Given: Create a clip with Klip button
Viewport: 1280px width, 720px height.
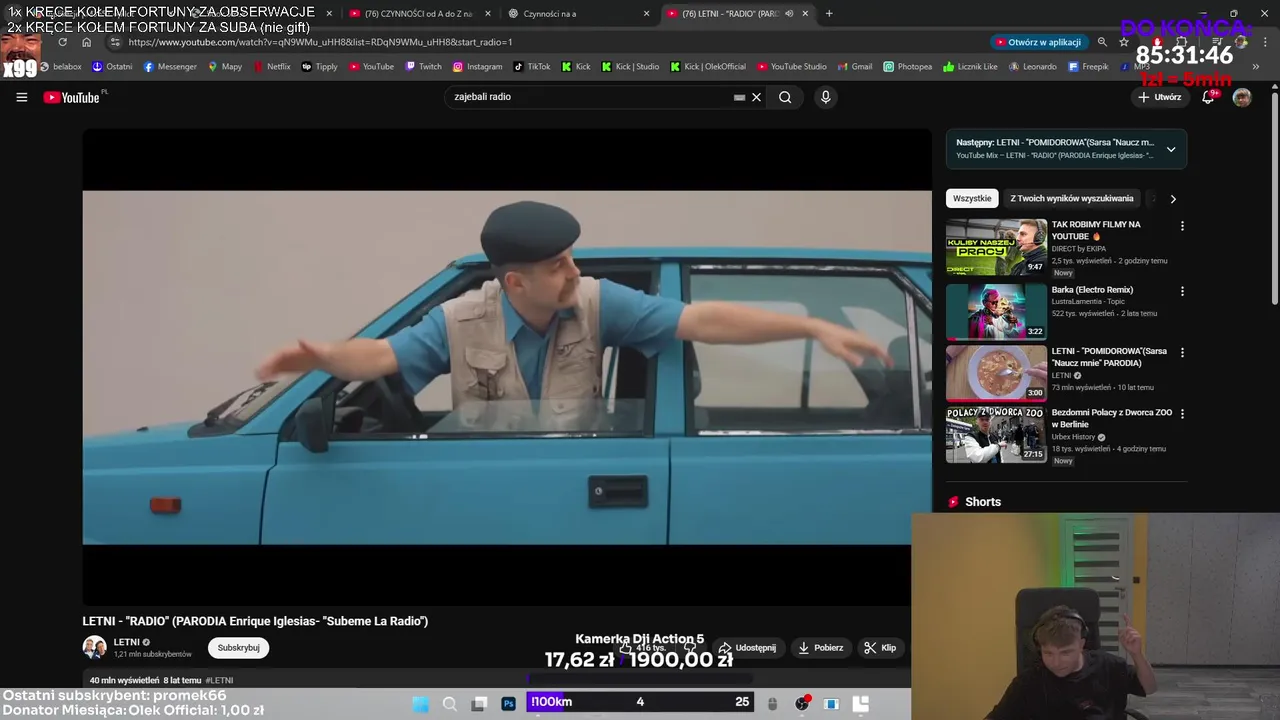Looking at the screenshot, I should pos(880,648).
